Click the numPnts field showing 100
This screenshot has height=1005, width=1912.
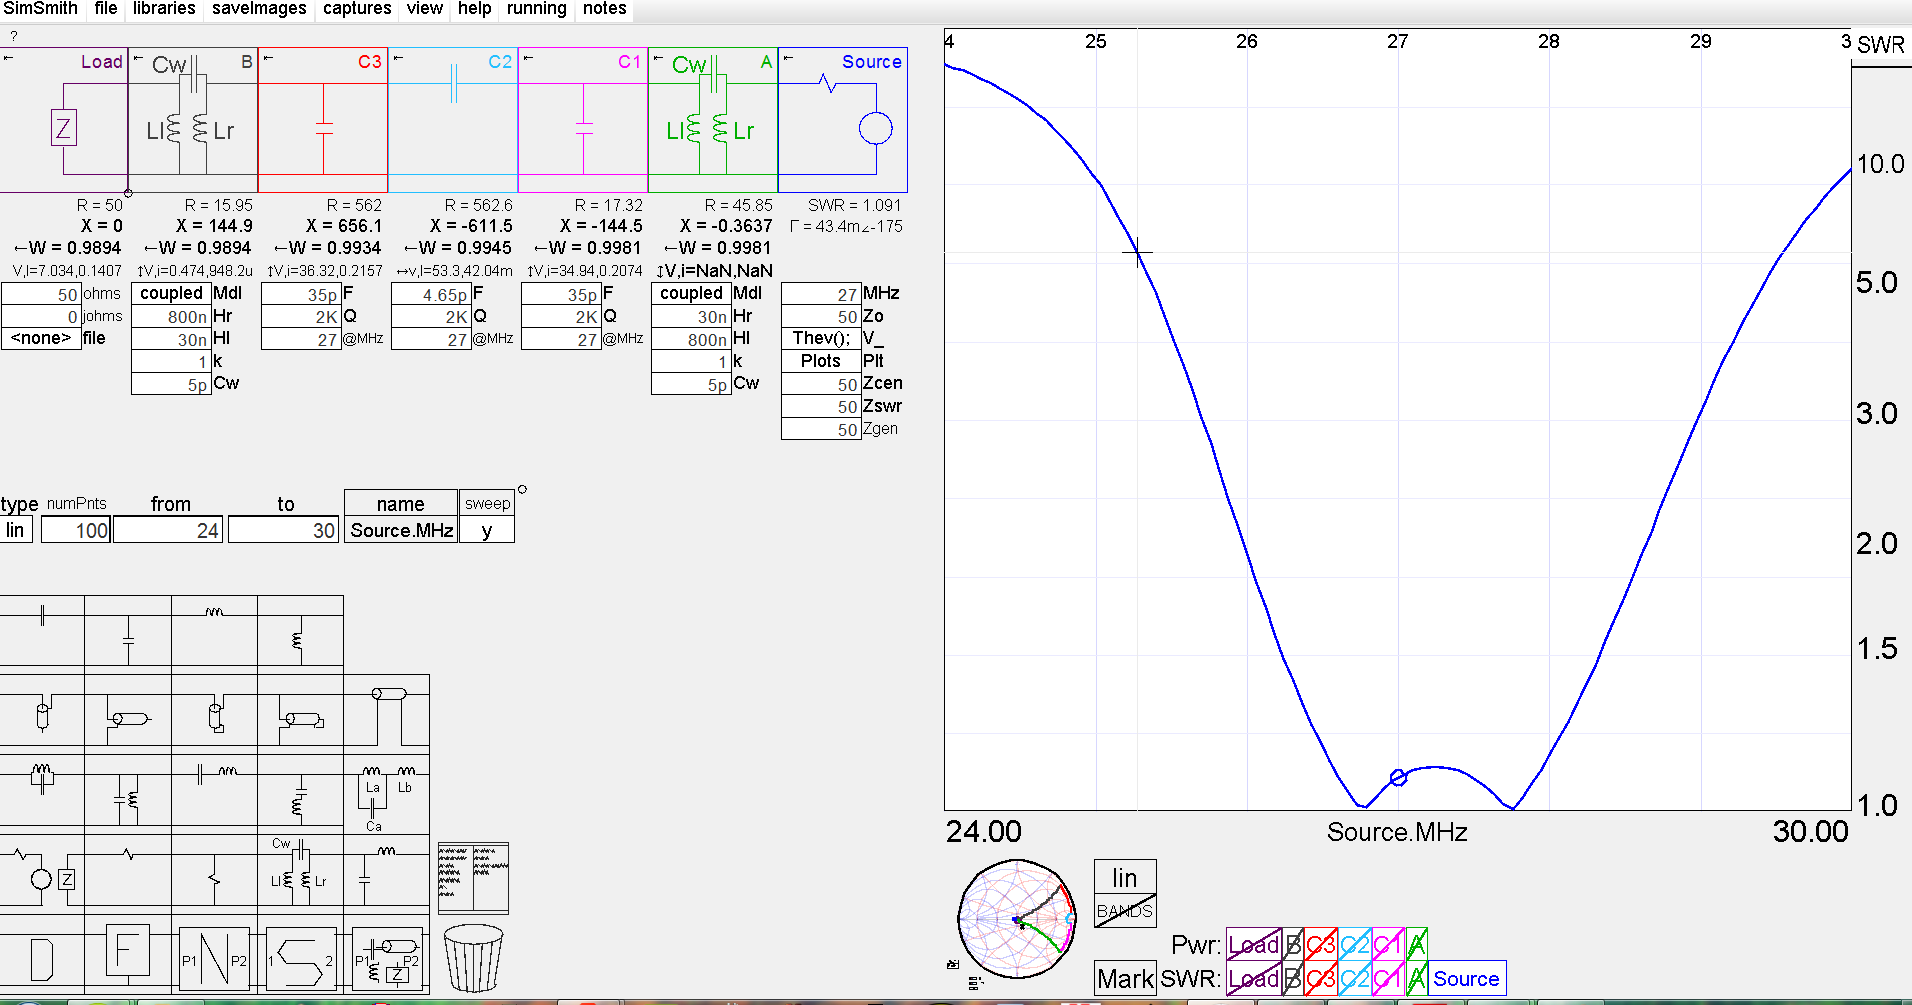[x=77, y=530]
